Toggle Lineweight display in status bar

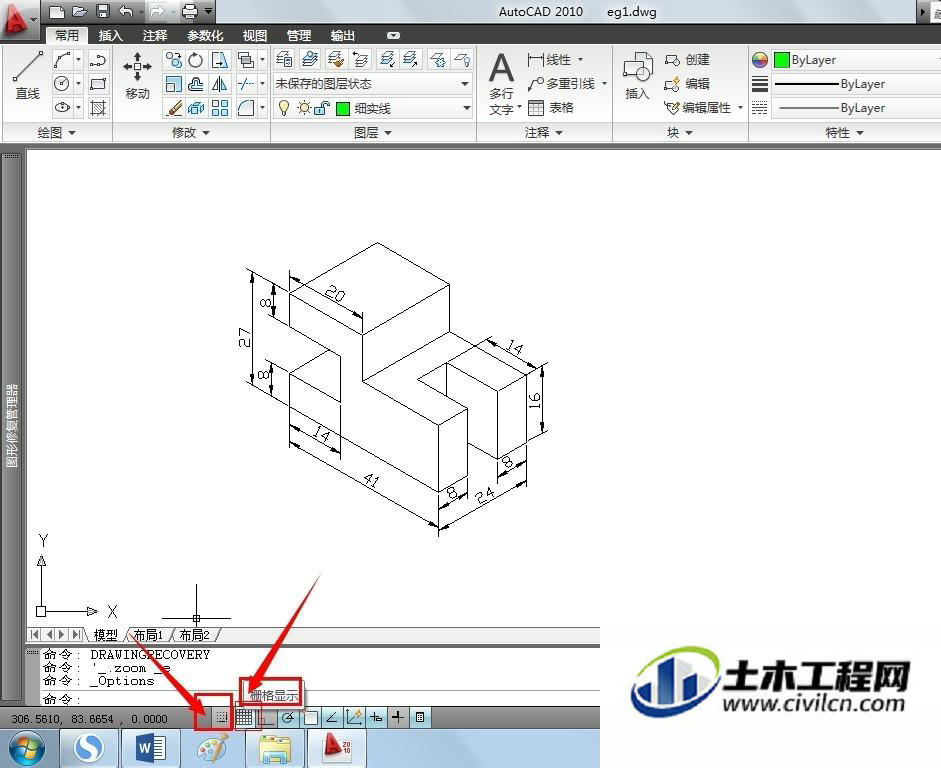click(398, 717)
